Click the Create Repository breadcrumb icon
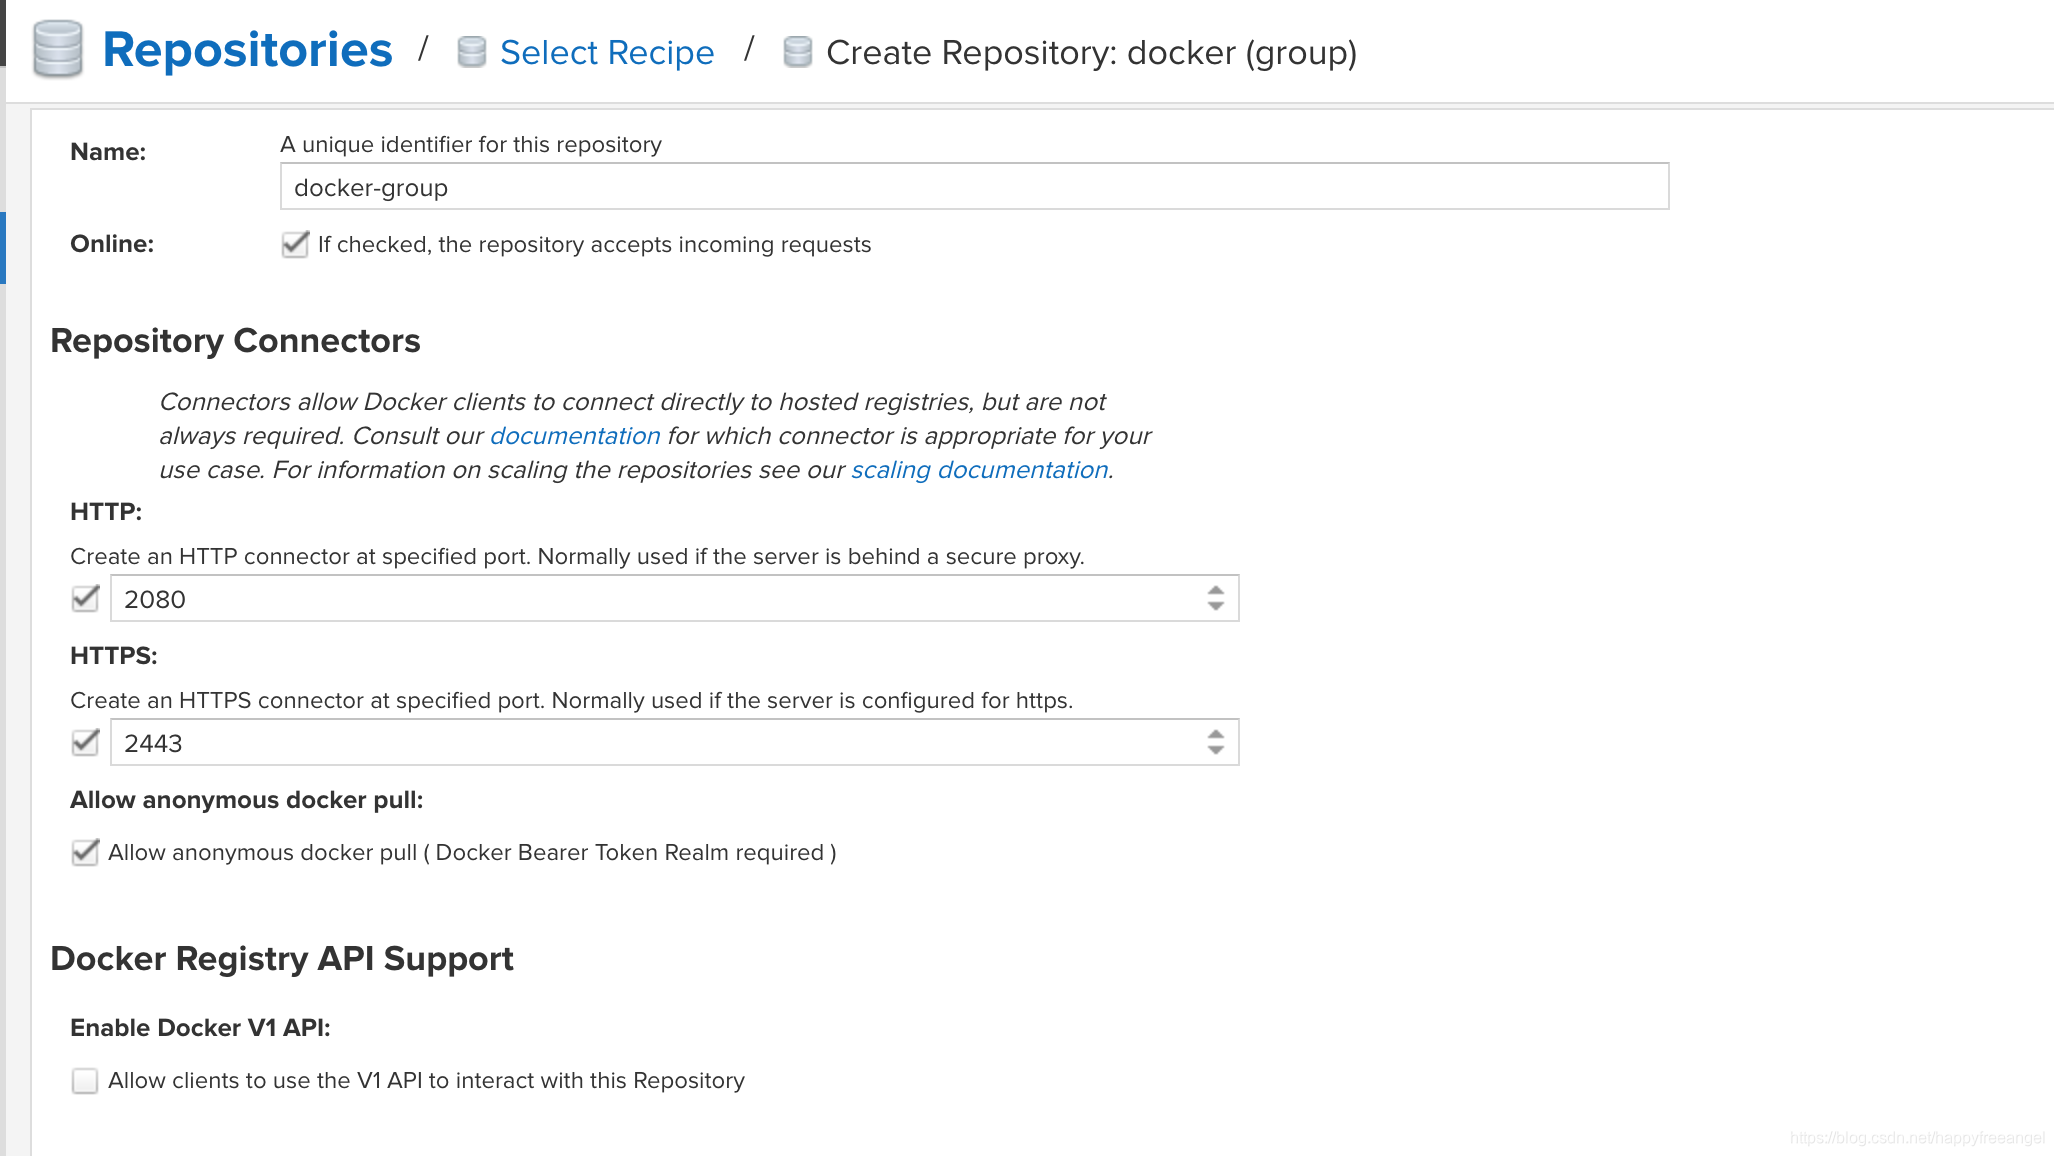2054x1156 pixels. [797, 52]
